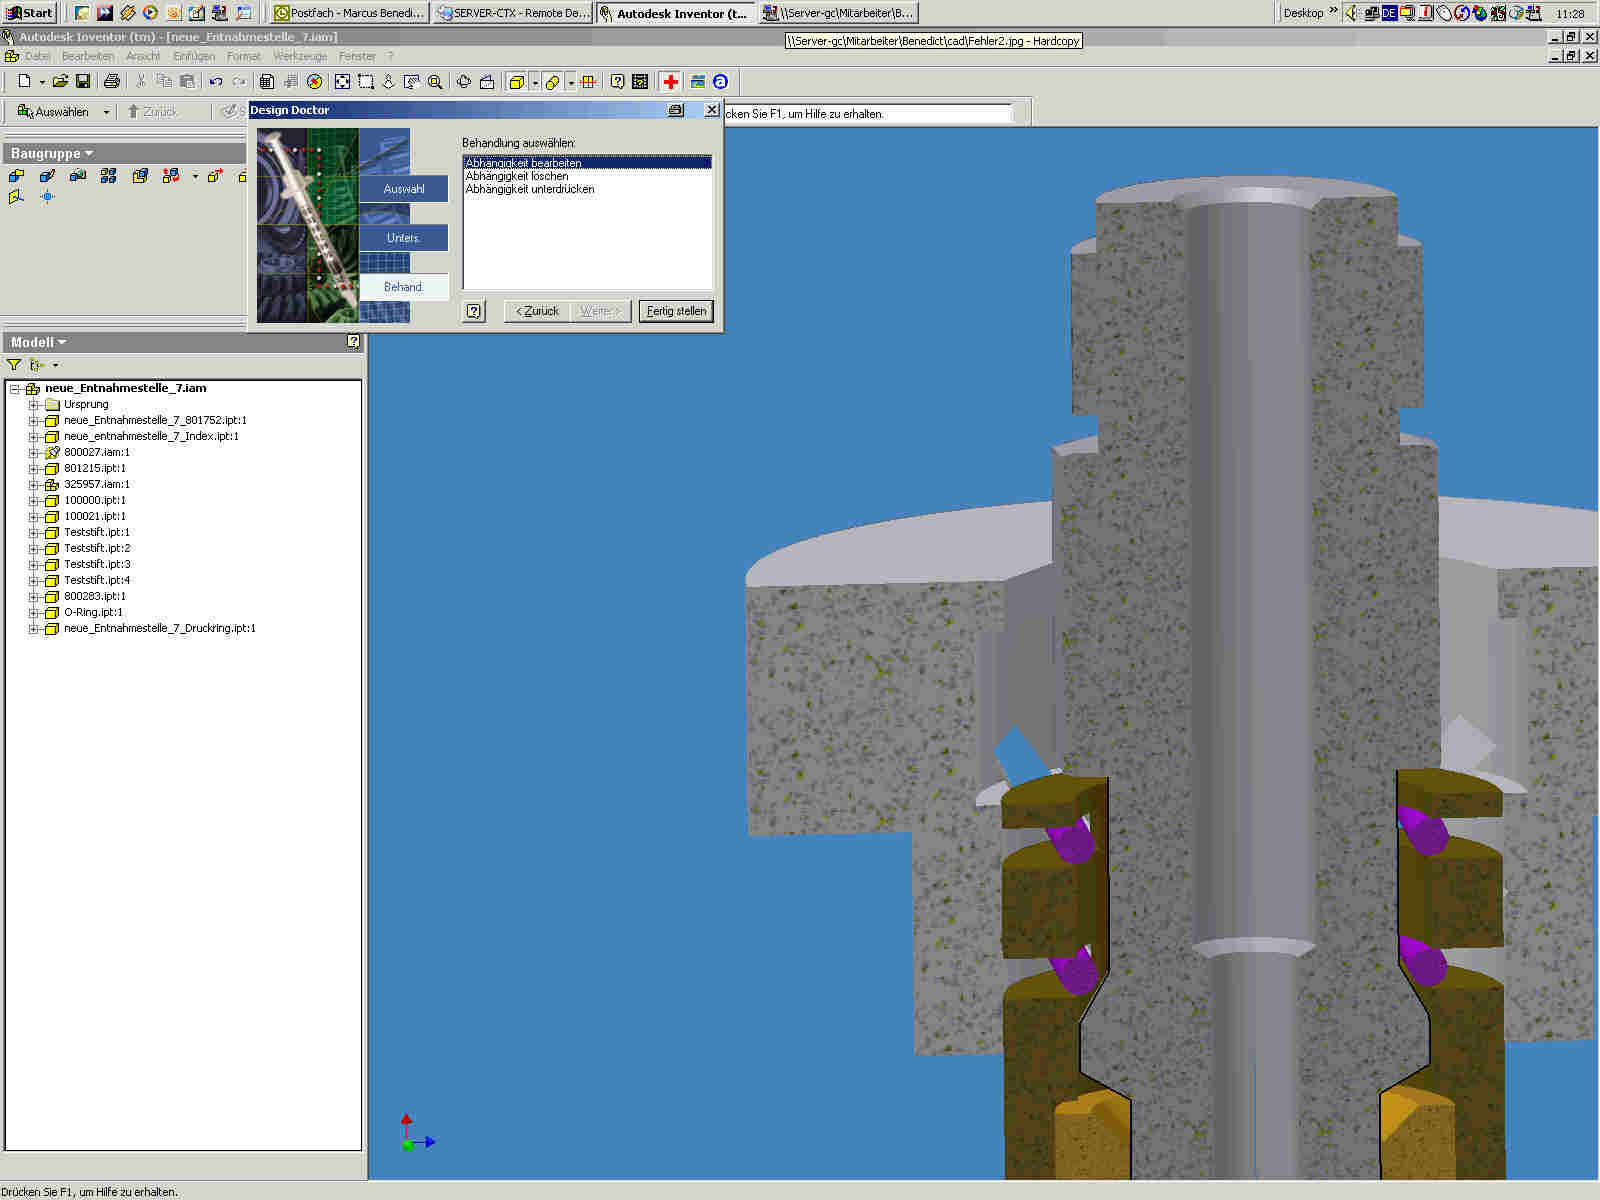
Task: Click the 'Fertig stellen' button
Action: [676, 311]
